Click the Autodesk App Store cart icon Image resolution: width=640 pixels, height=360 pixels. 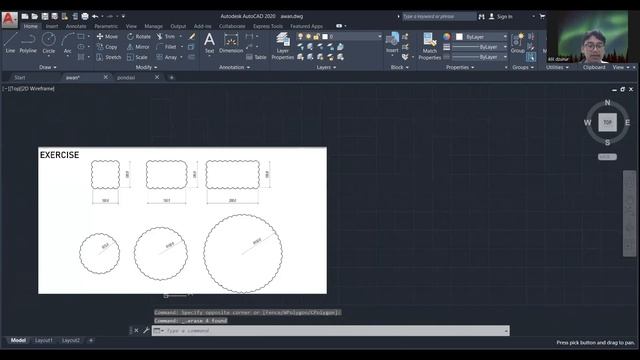542,16
